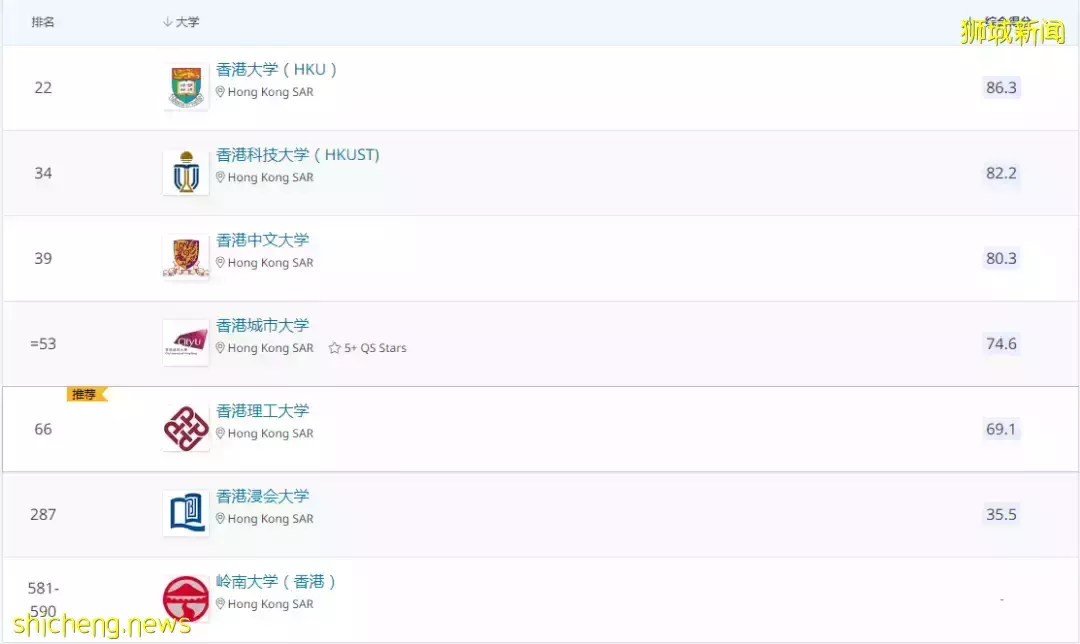
Task: Click the HKU university crest logo
Action: click(186, 87)
